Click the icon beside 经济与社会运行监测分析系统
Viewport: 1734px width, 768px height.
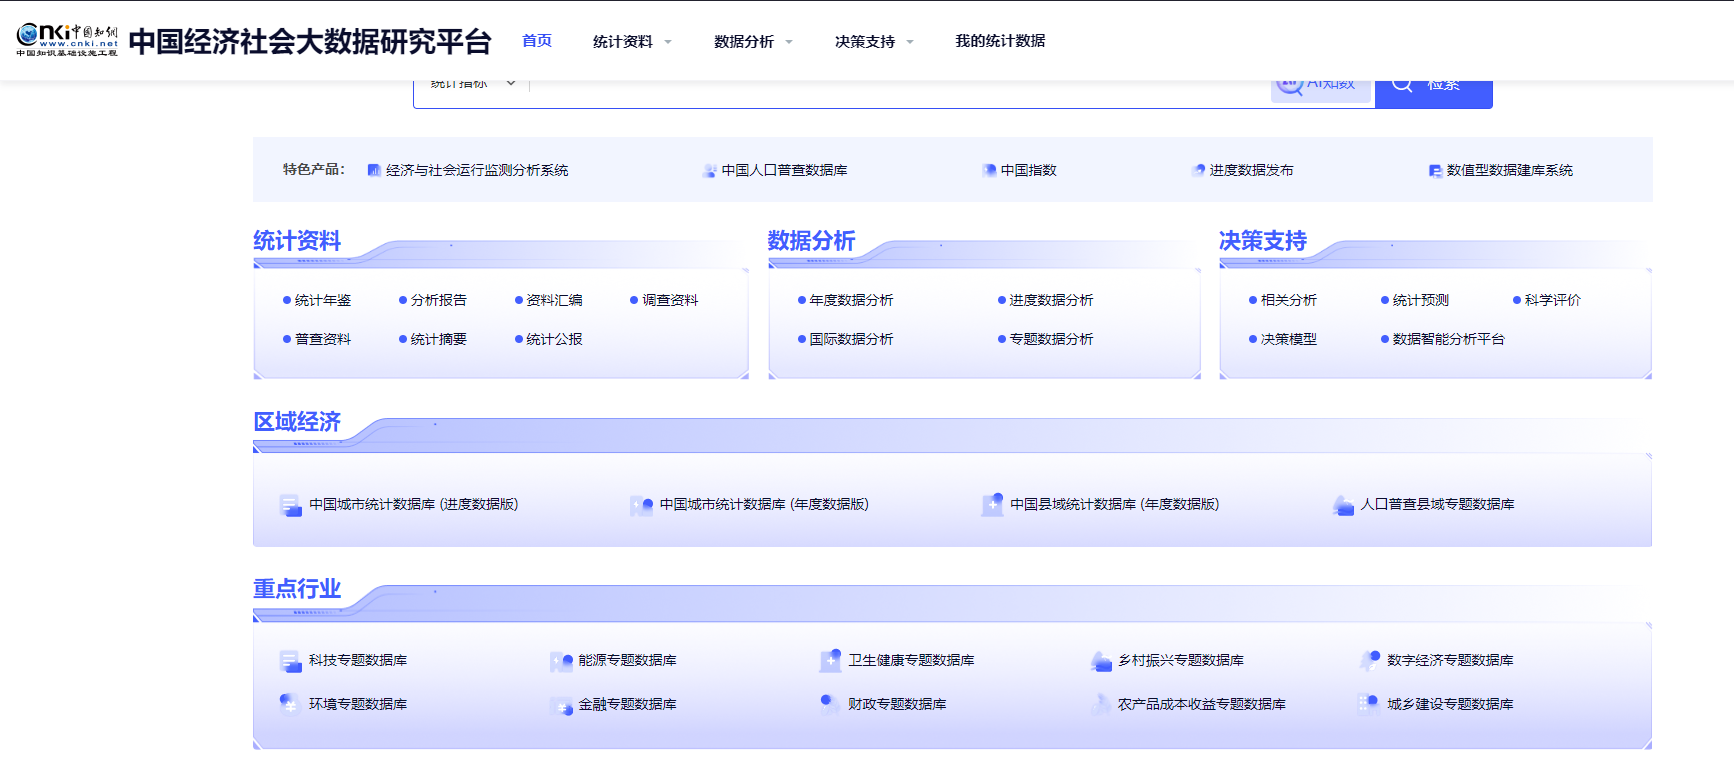(374, 171)
